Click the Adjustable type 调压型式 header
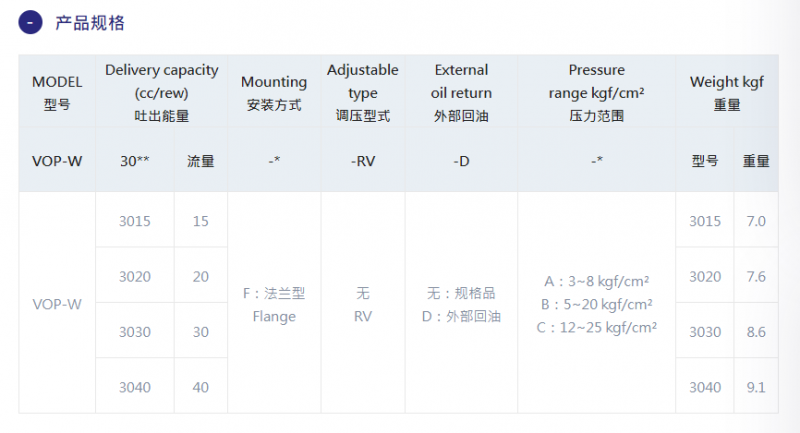 [x=363, y=93]
